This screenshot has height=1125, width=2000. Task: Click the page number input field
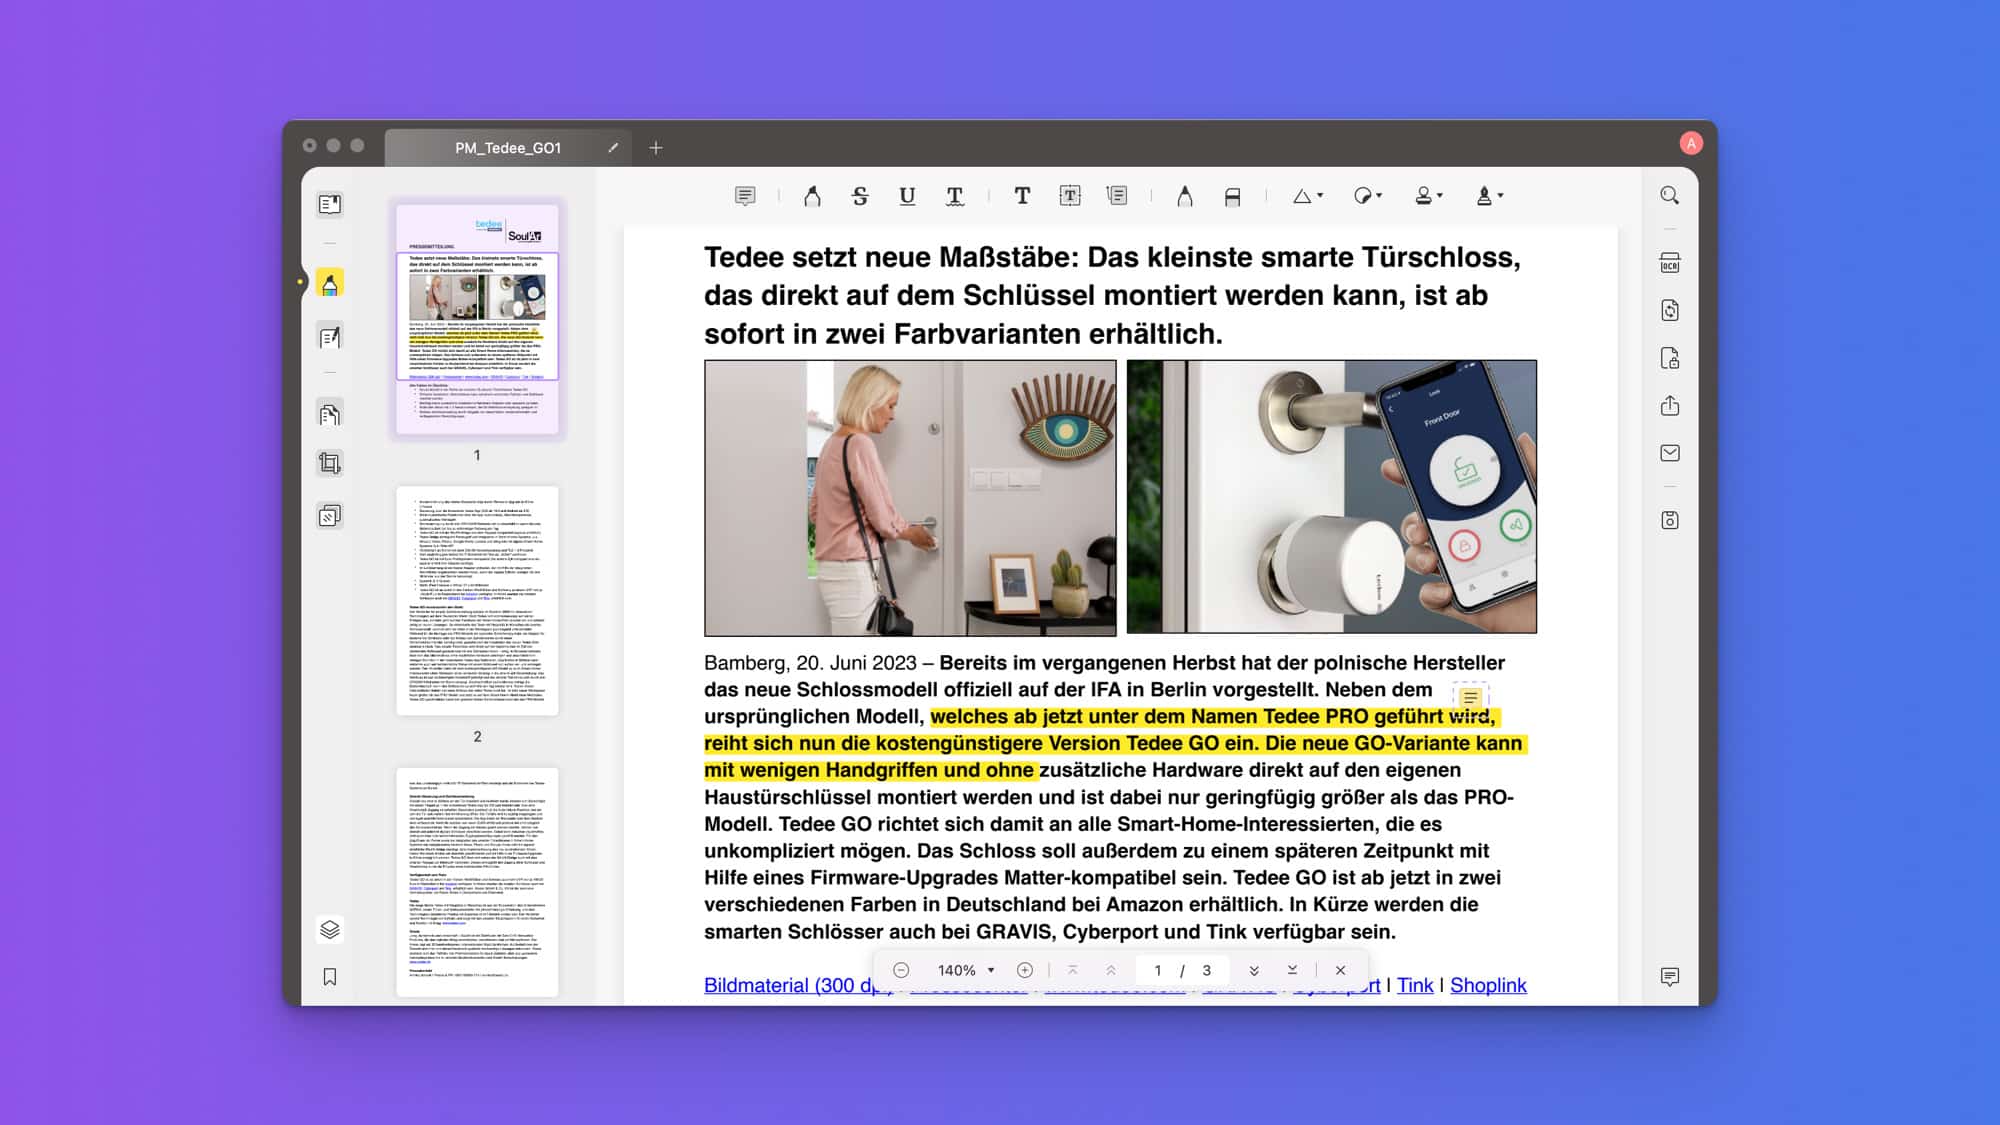point(1157,970)
